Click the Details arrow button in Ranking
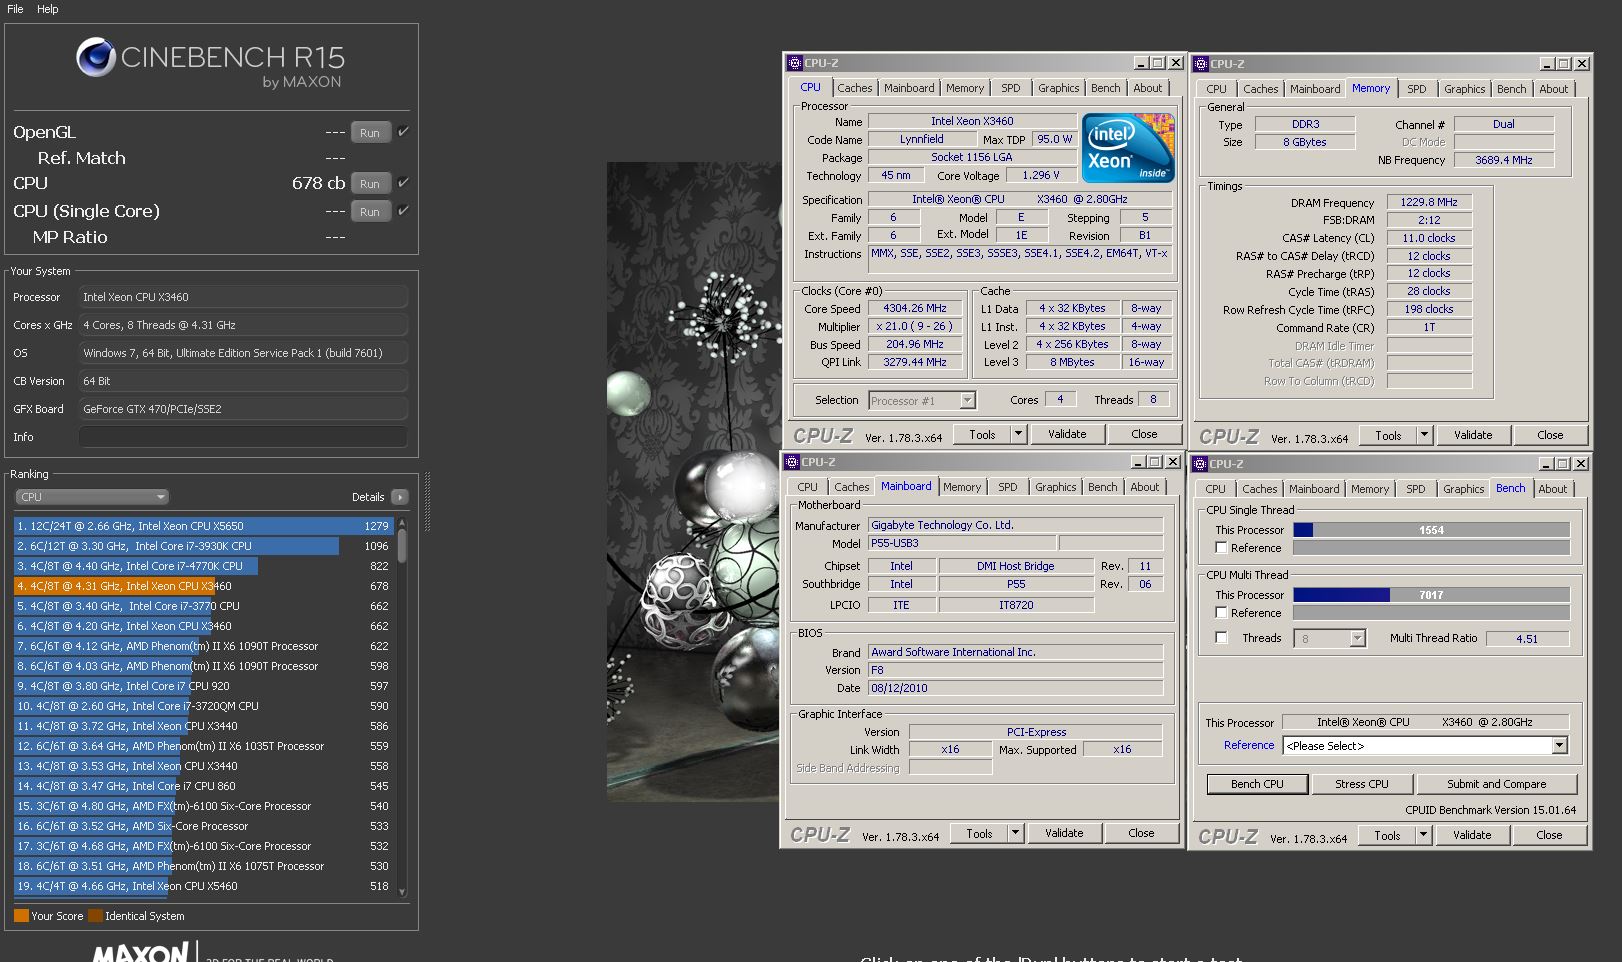Image resolution: width=1622 pixels, height=962 pixels. (400, 497)
